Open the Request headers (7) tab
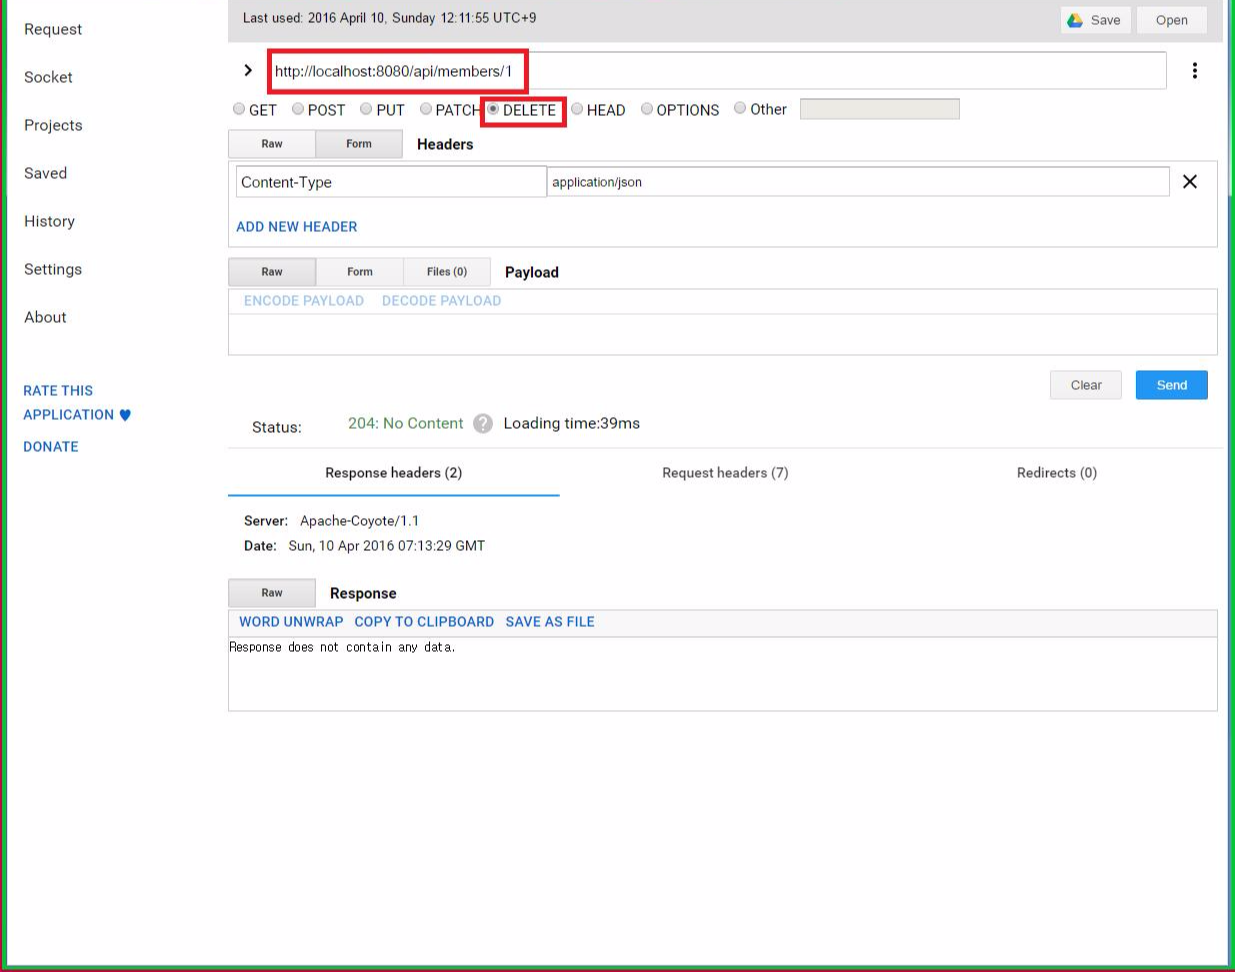 point(725,473)
